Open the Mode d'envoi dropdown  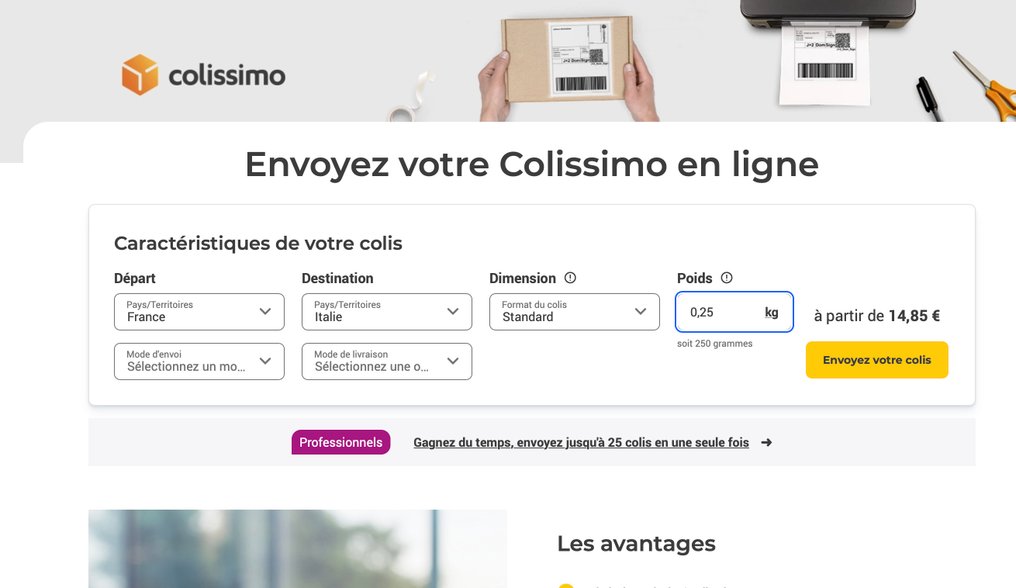click(199, 361)
